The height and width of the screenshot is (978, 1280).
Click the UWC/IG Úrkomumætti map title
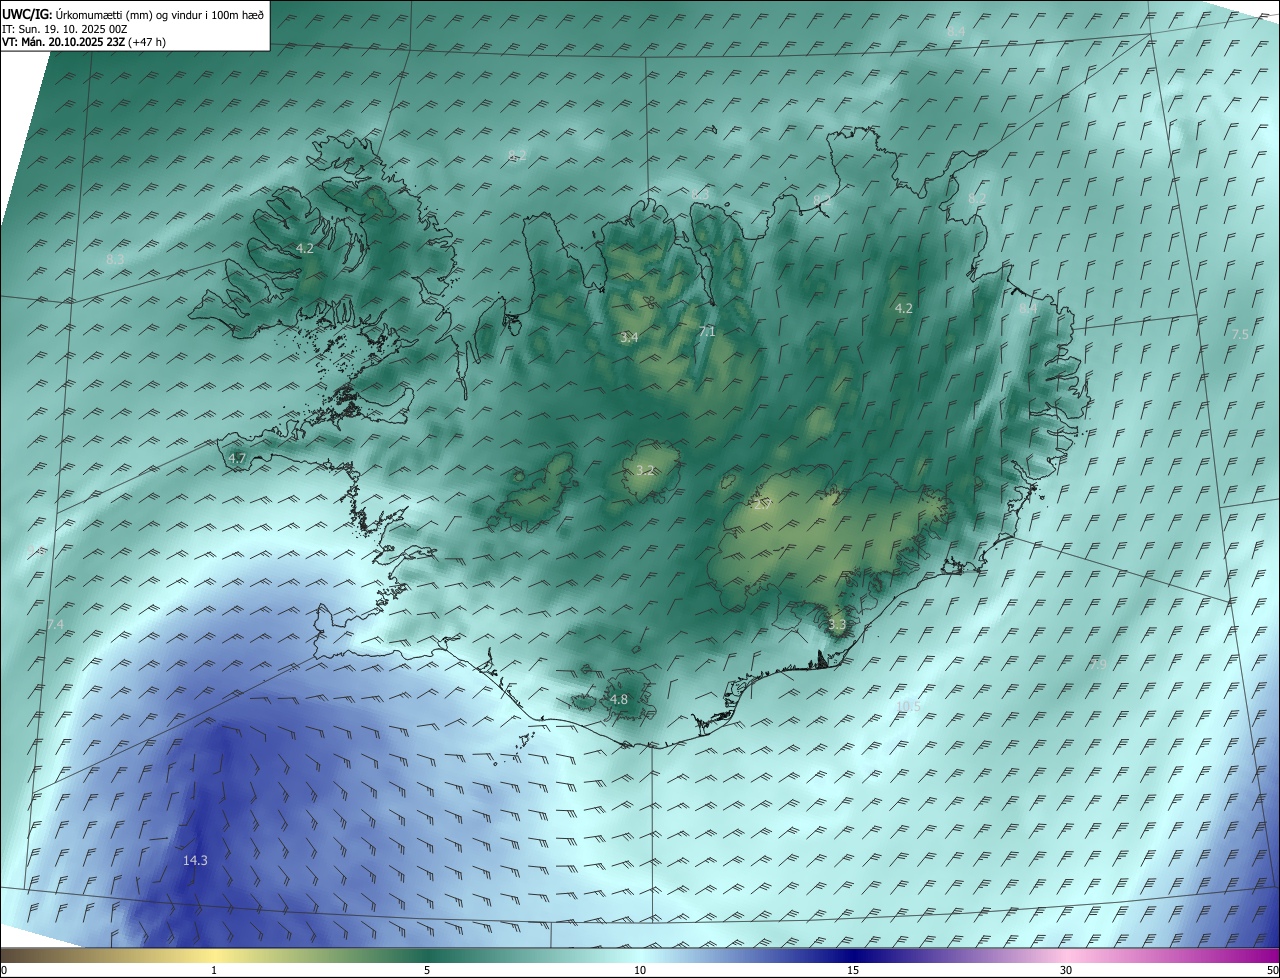133,15
